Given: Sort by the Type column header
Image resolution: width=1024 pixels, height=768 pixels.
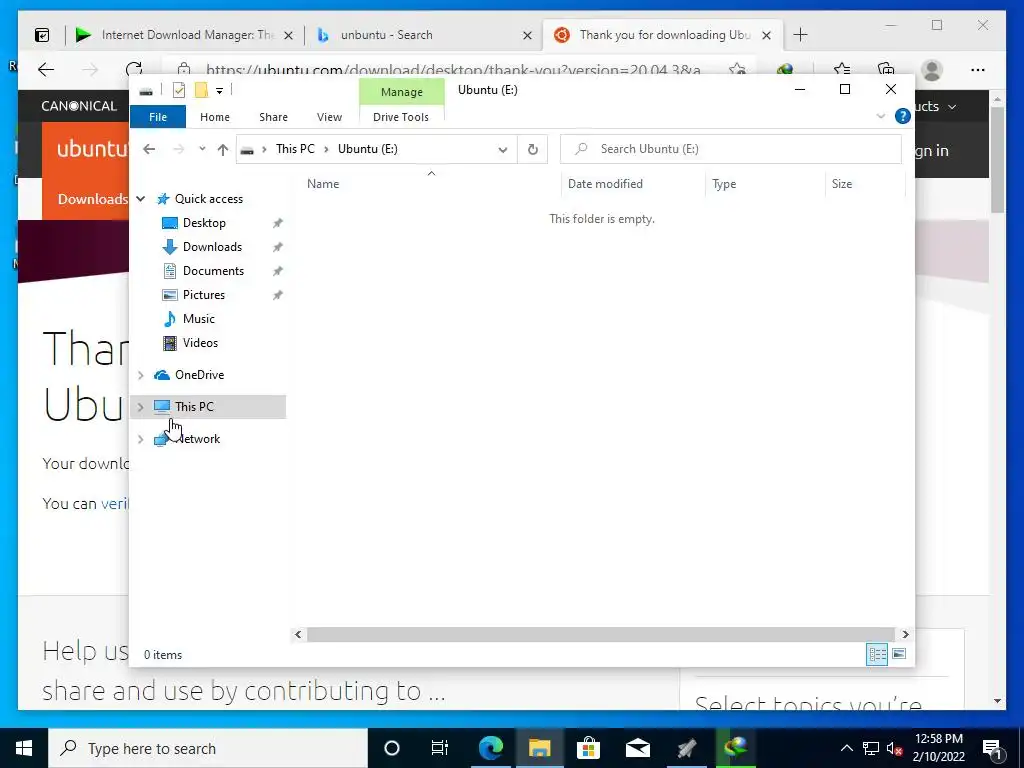Looking at the screenshot, I should pos(724,184).
